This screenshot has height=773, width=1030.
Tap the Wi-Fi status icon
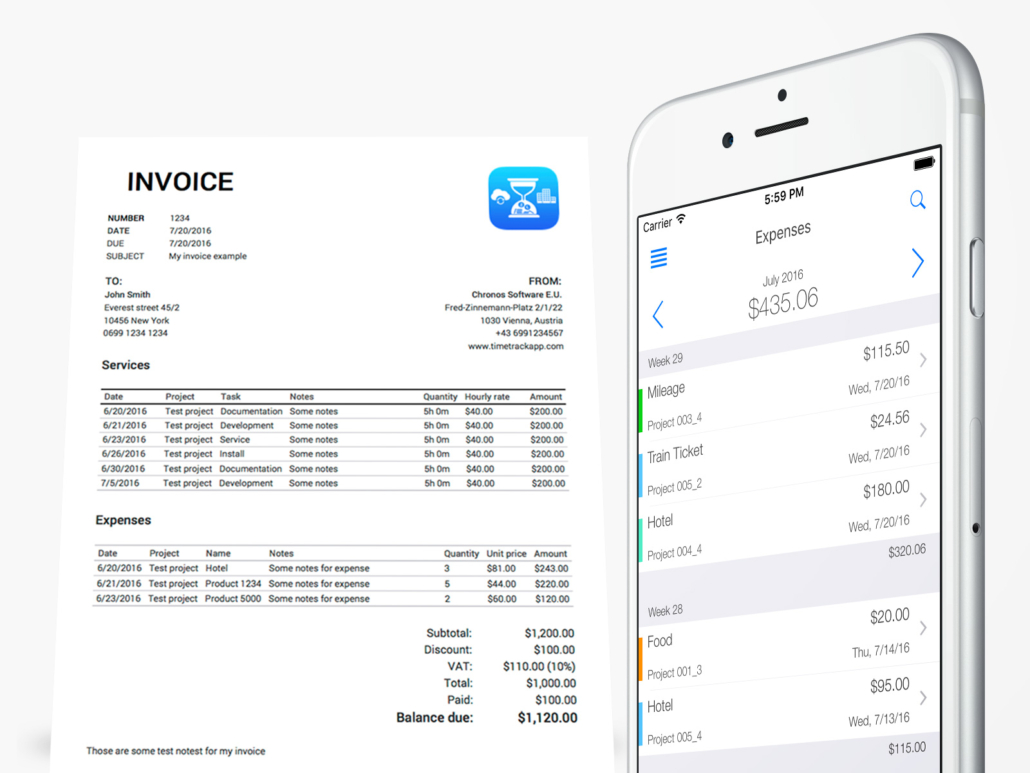[x=681, y=219]
